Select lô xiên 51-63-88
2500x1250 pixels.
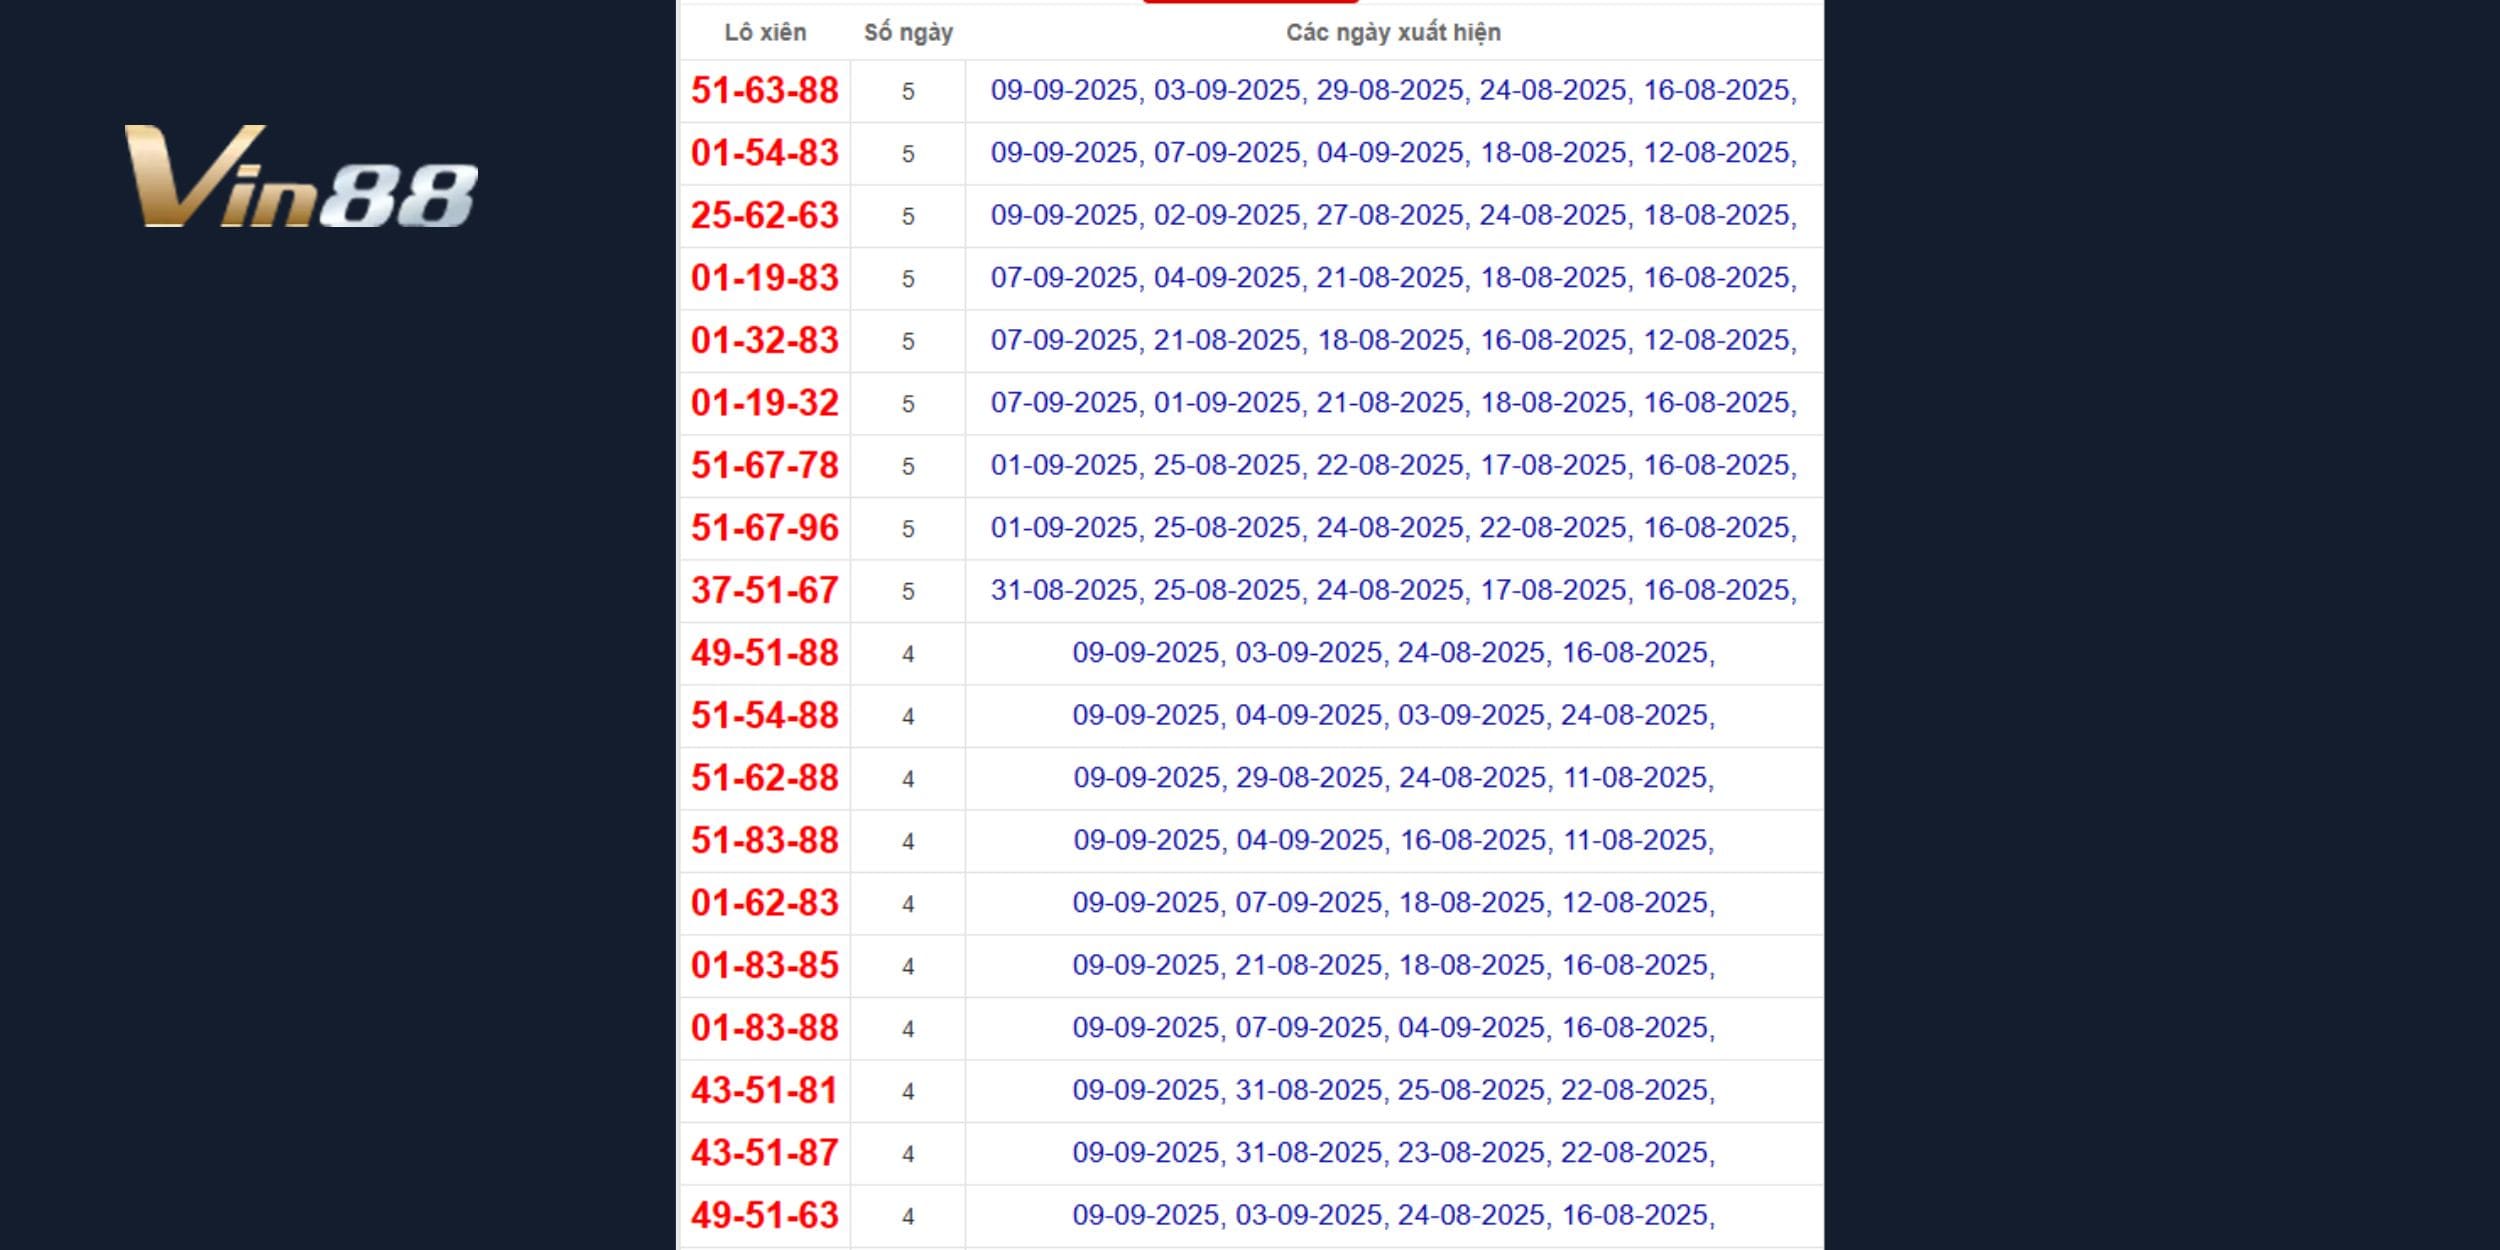[765, 91]
